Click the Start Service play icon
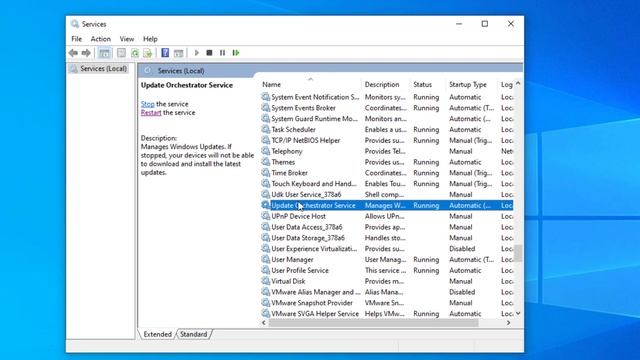Image resolution: width=640 pixels, height=360 pixels. click(196, 53)
